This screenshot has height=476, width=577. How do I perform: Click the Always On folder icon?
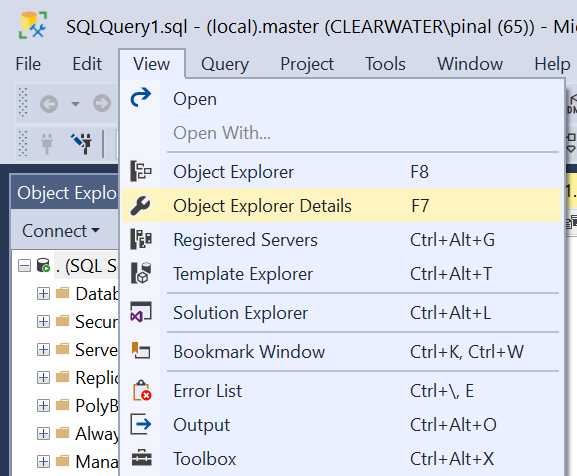pyautogui.click(x=63, y=433)
